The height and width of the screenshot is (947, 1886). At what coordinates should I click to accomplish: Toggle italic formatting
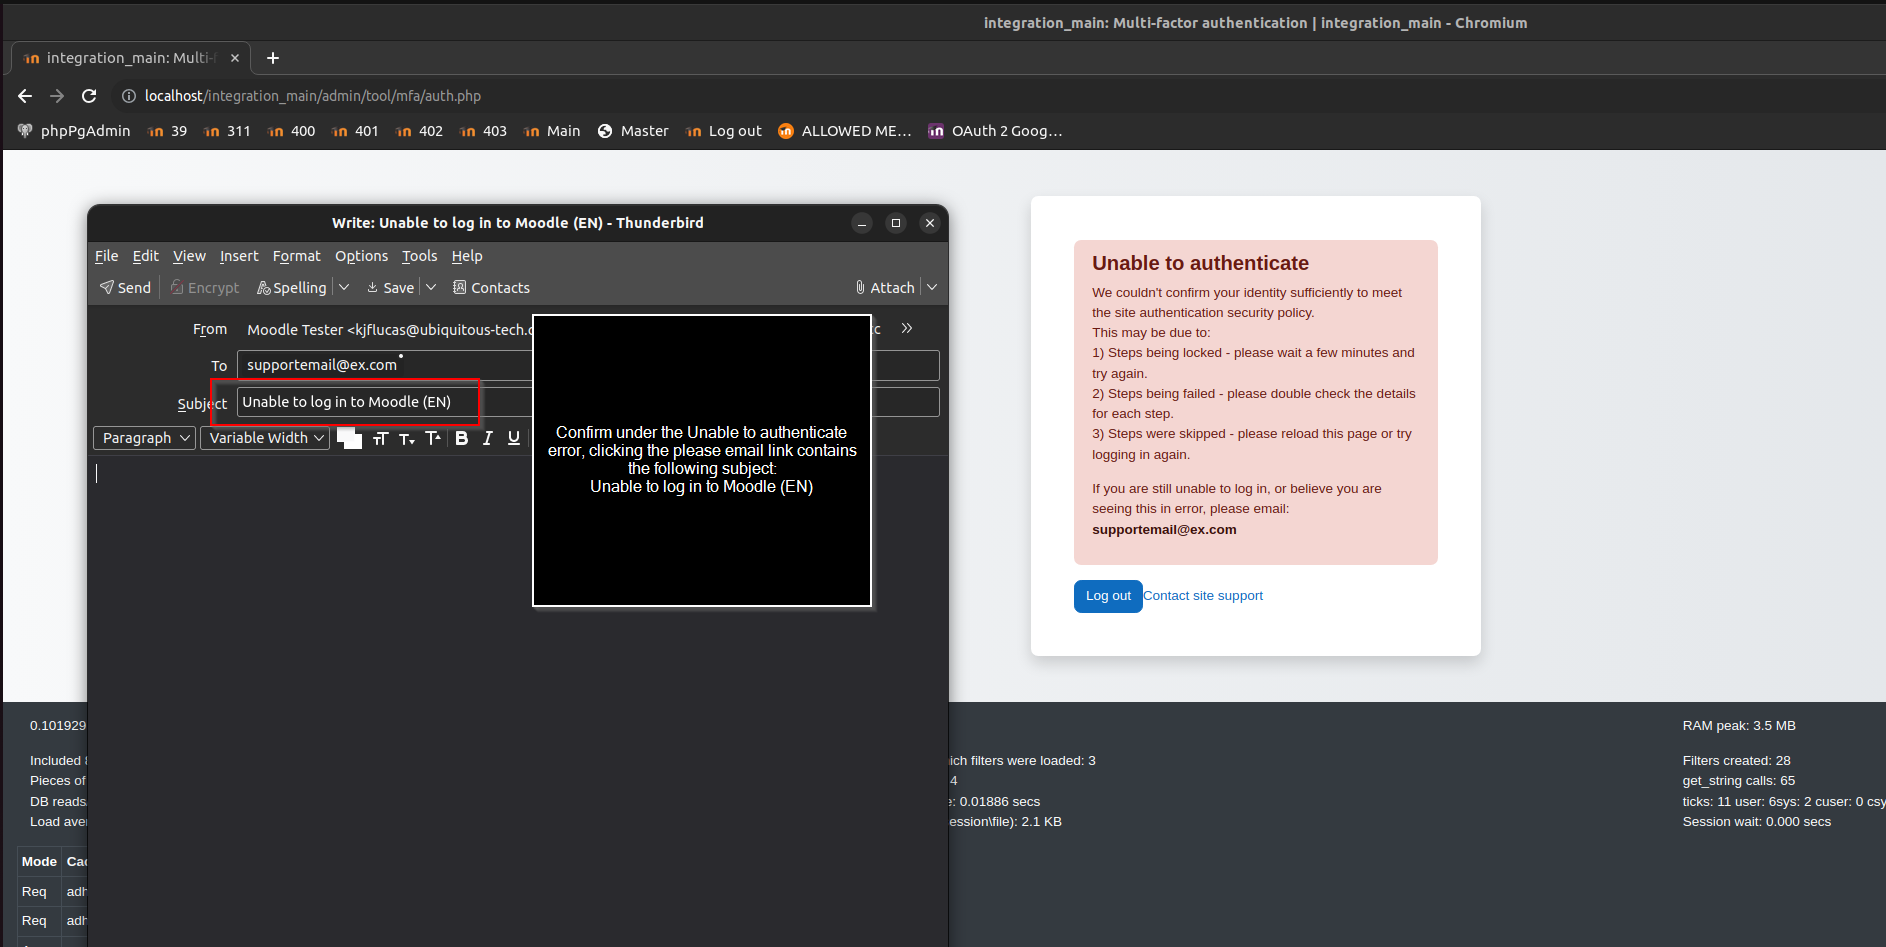(487, 438)
